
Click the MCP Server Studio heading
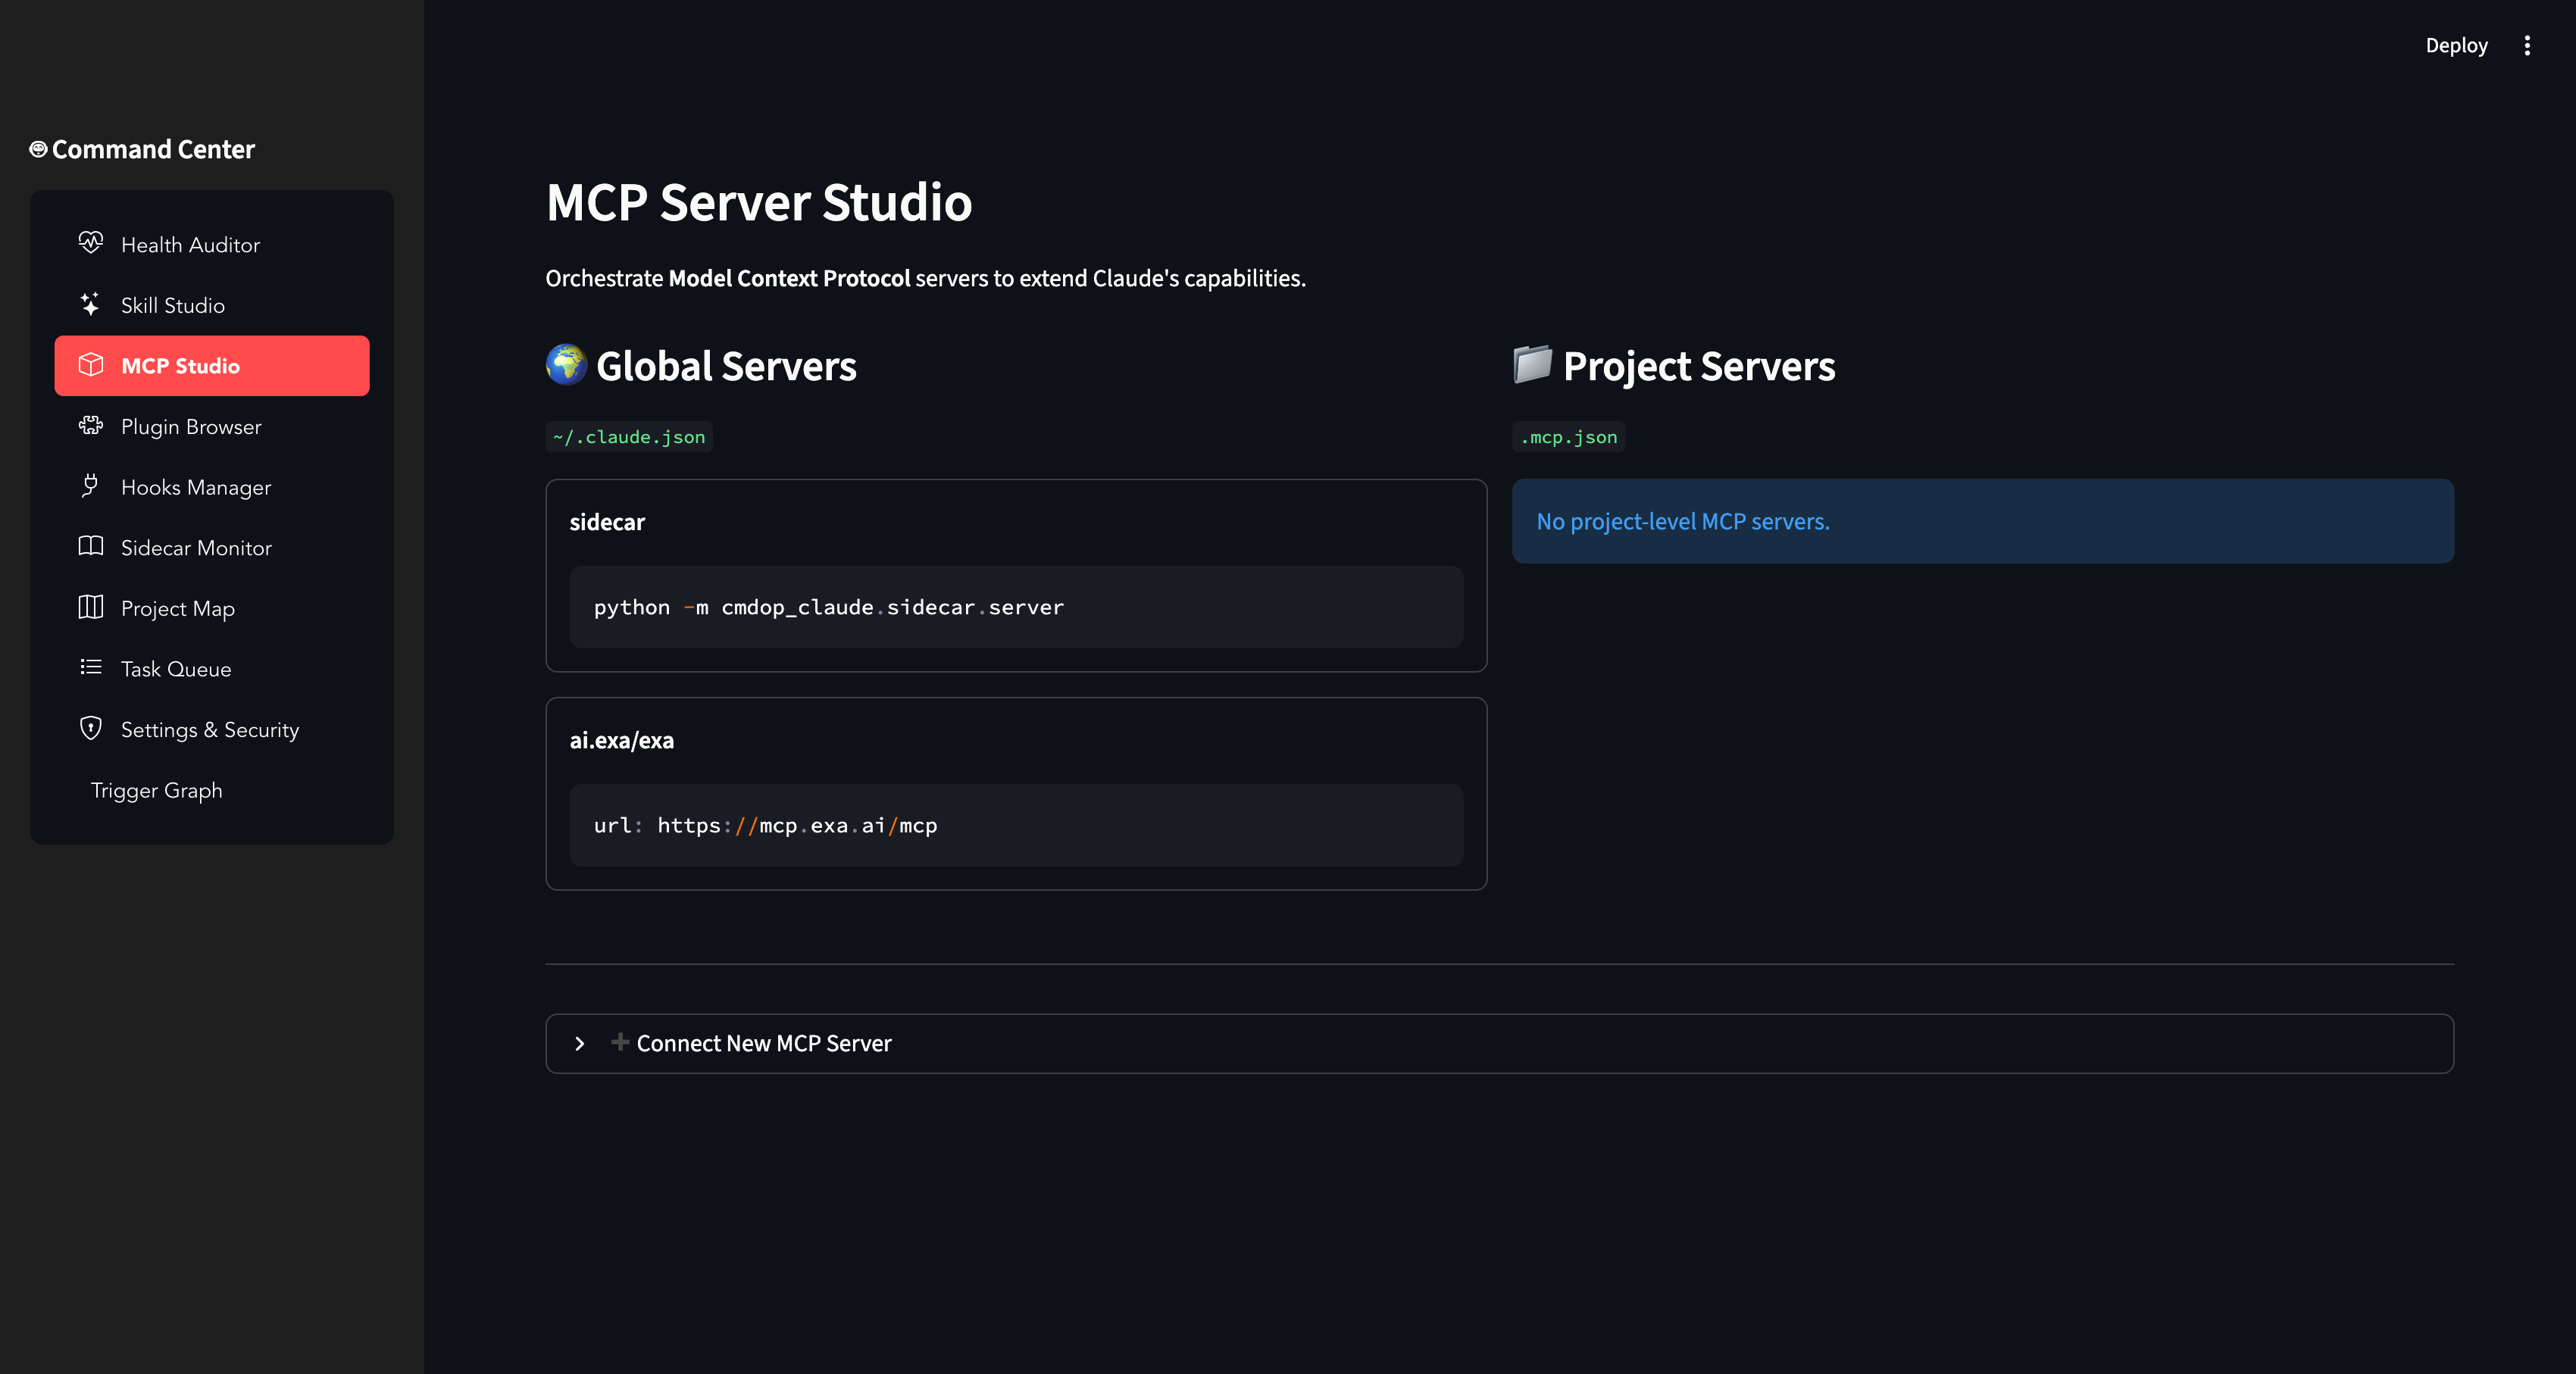759,202
